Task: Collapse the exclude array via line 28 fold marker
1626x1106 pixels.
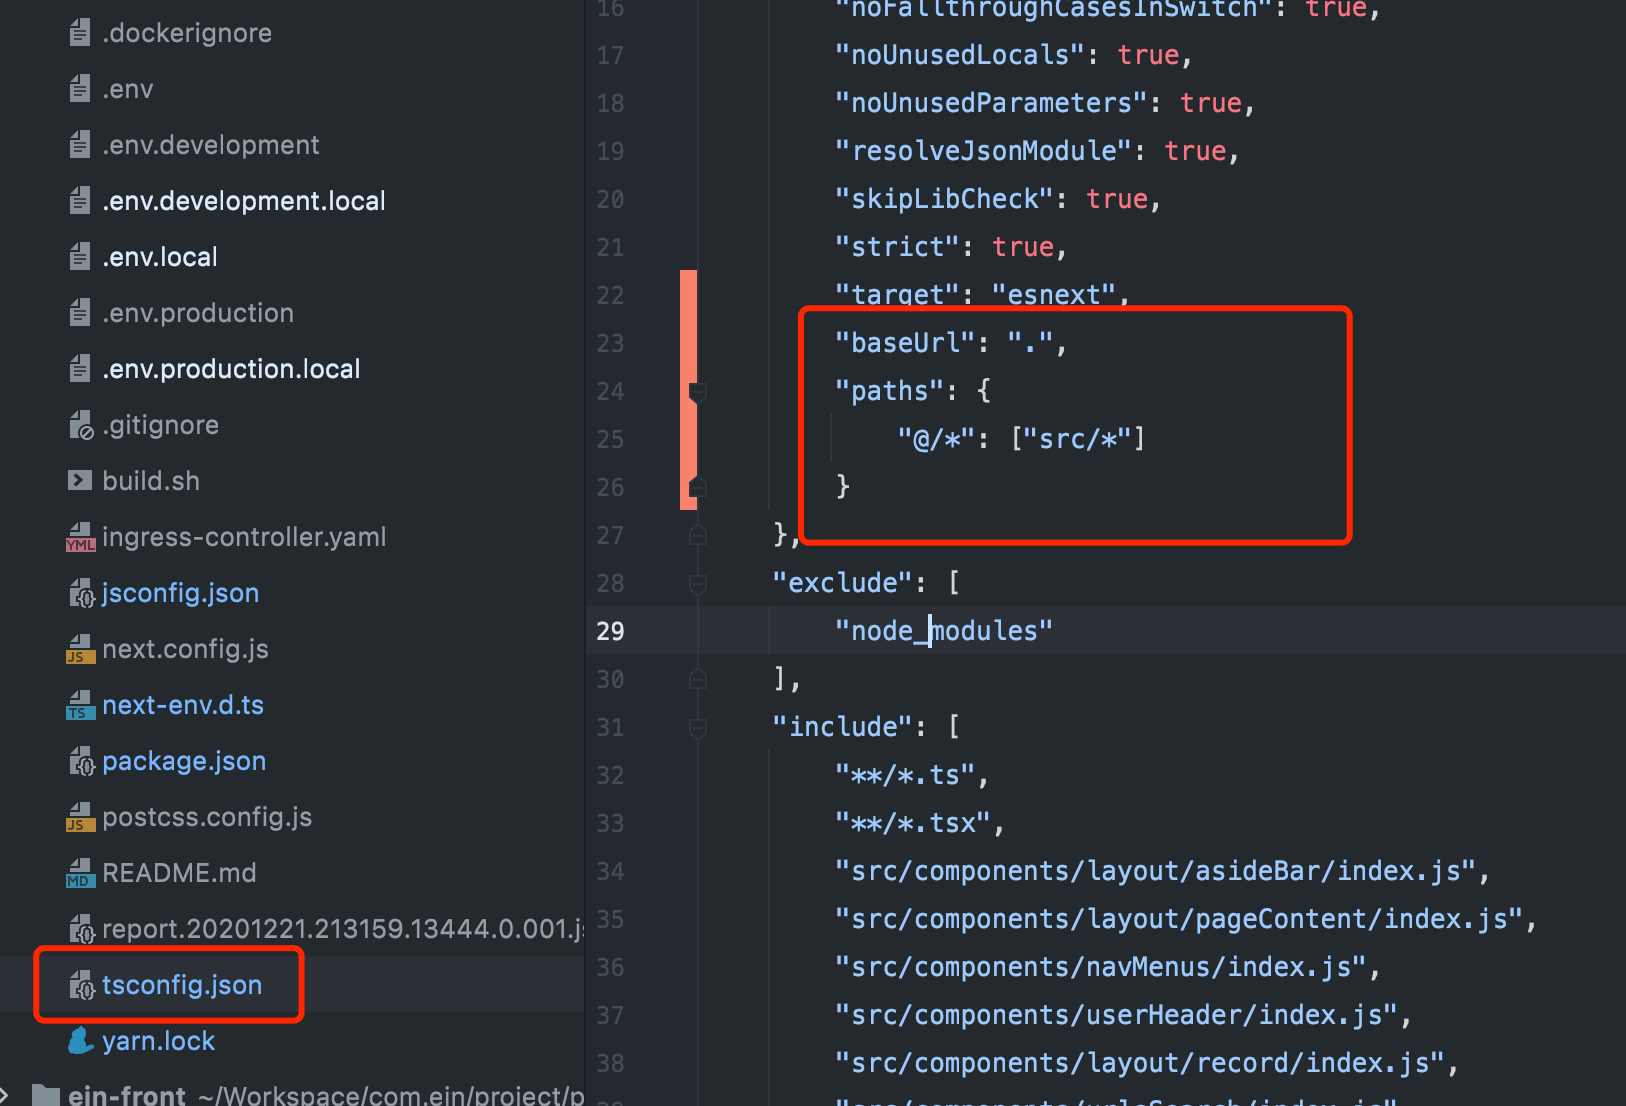Action: tap(697, 583)
